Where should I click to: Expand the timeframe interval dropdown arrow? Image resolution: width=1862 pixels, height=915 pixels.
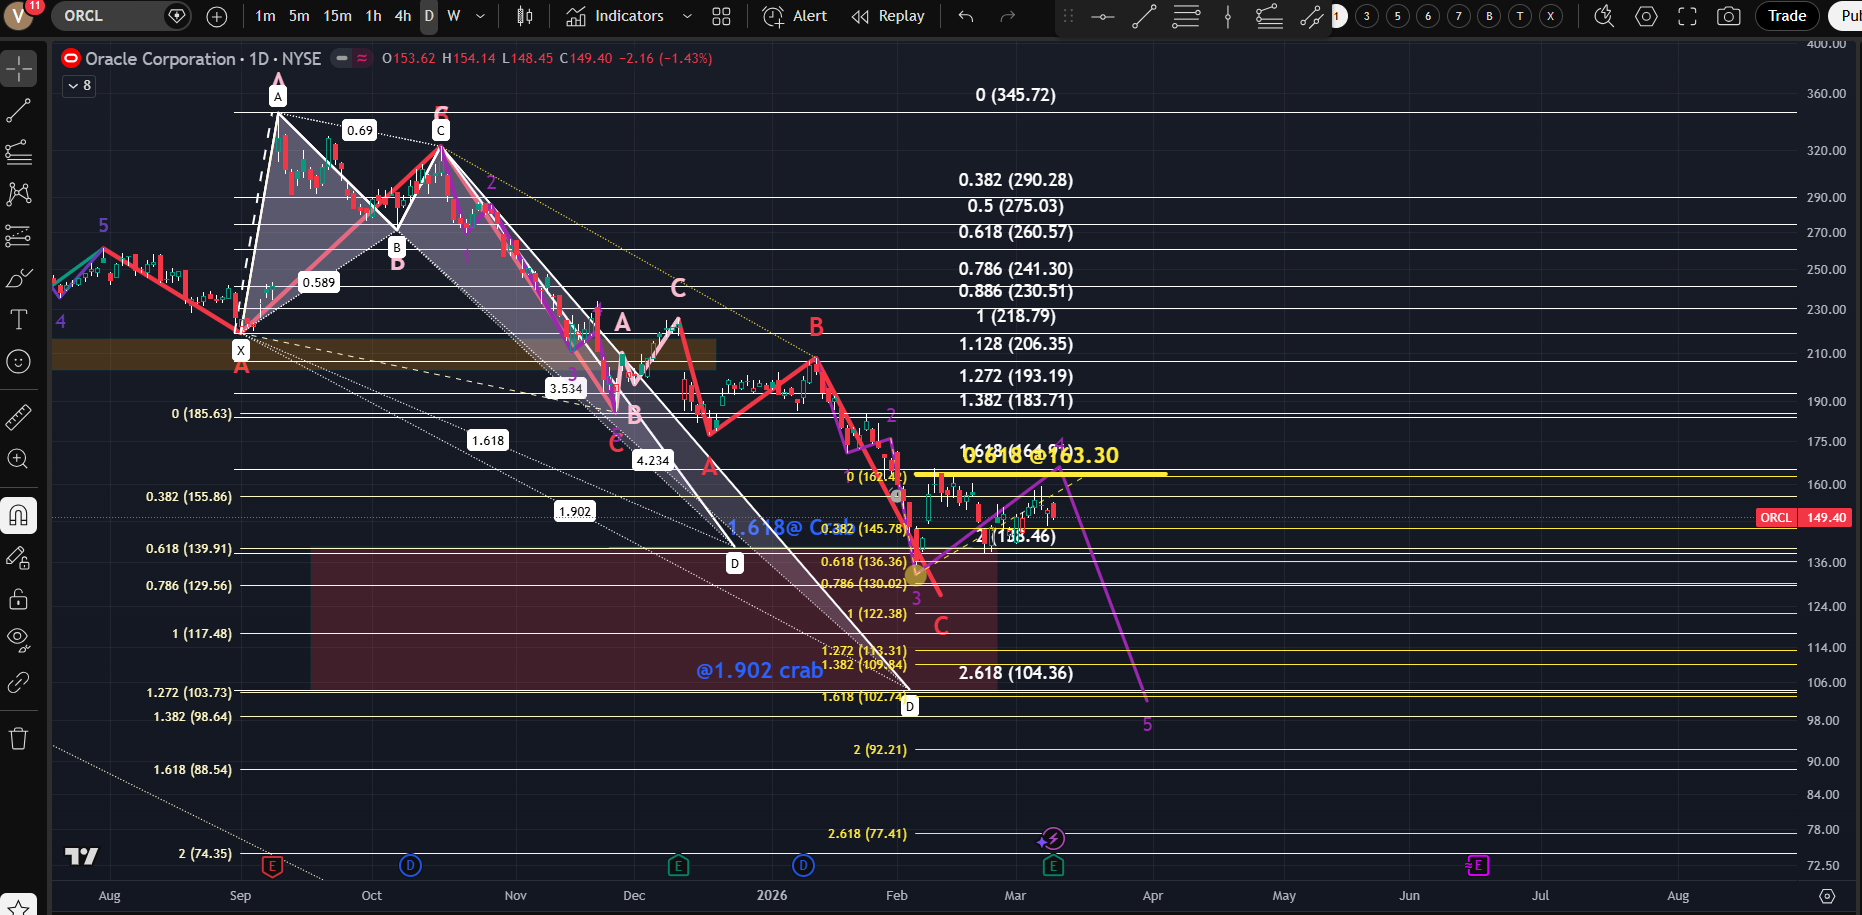(481, 16)
